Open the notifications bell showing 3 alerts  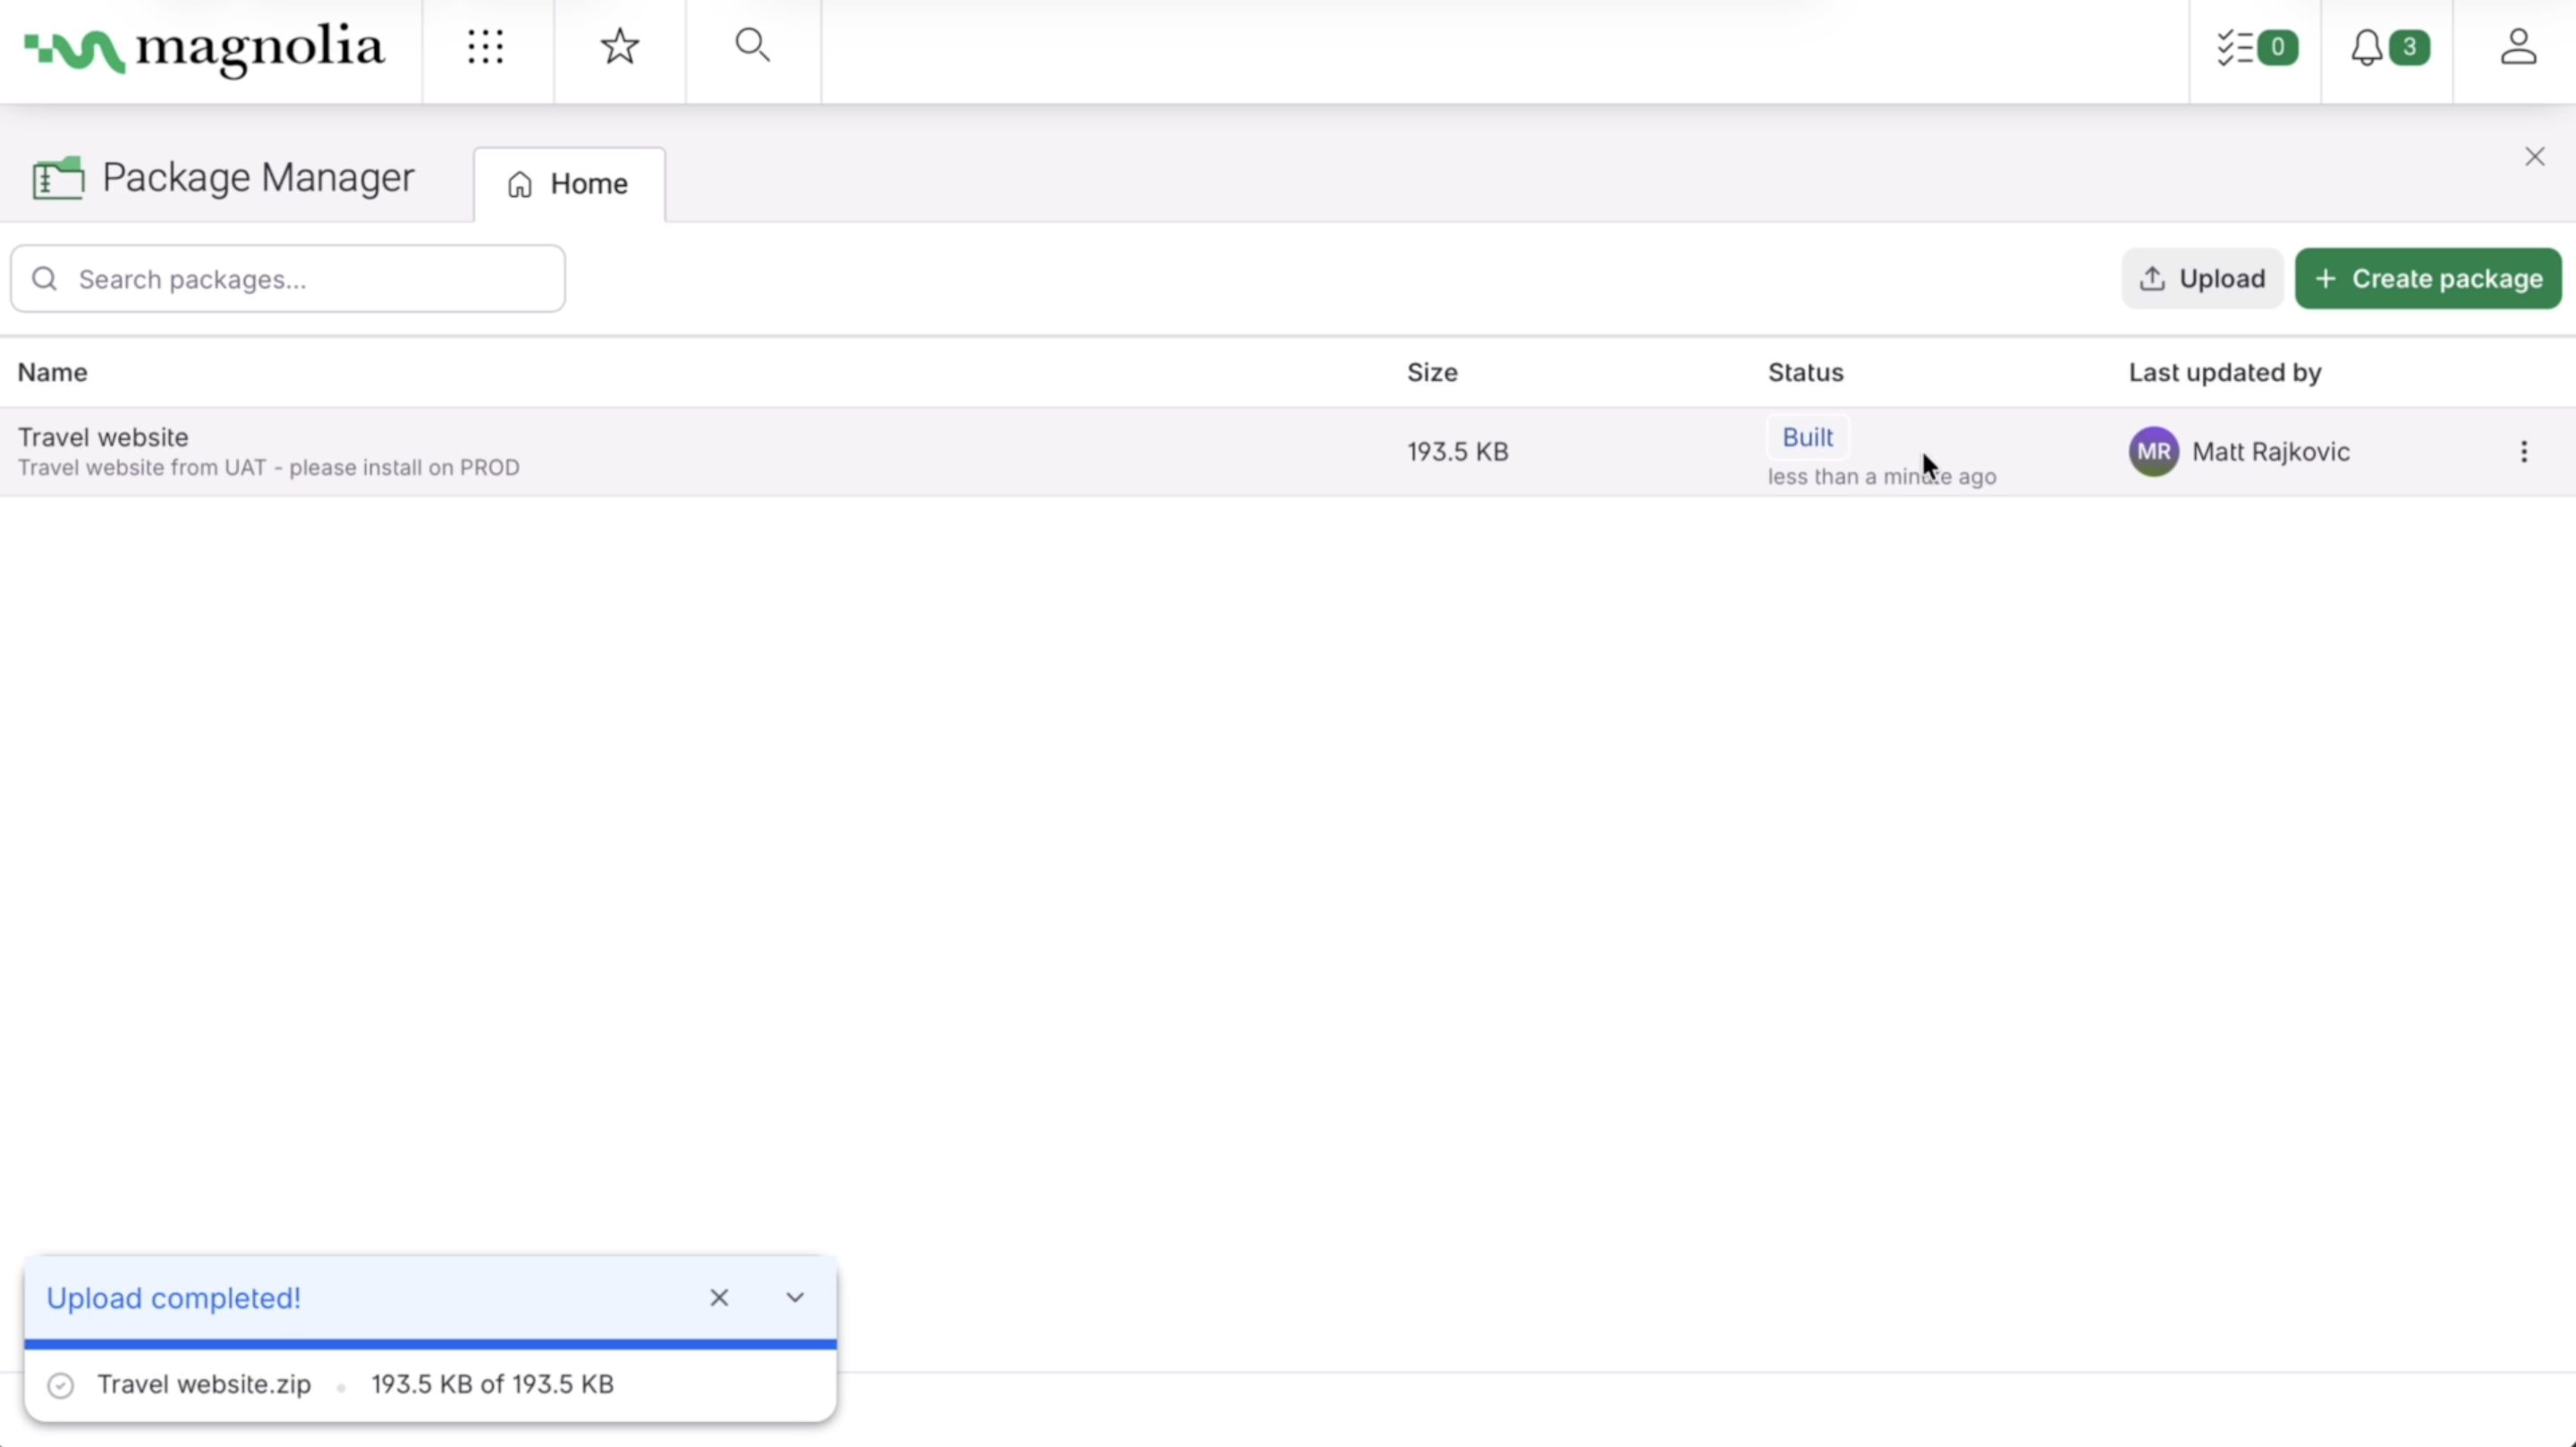click(x=2389, y=47)
